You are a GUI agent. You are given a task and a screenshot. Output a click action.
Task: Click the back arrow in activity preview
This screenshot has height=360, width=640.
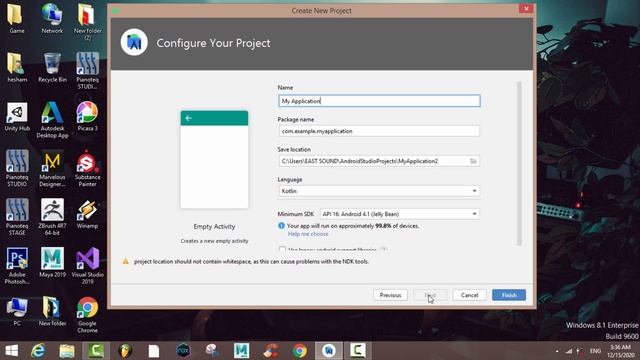(188, 118)
